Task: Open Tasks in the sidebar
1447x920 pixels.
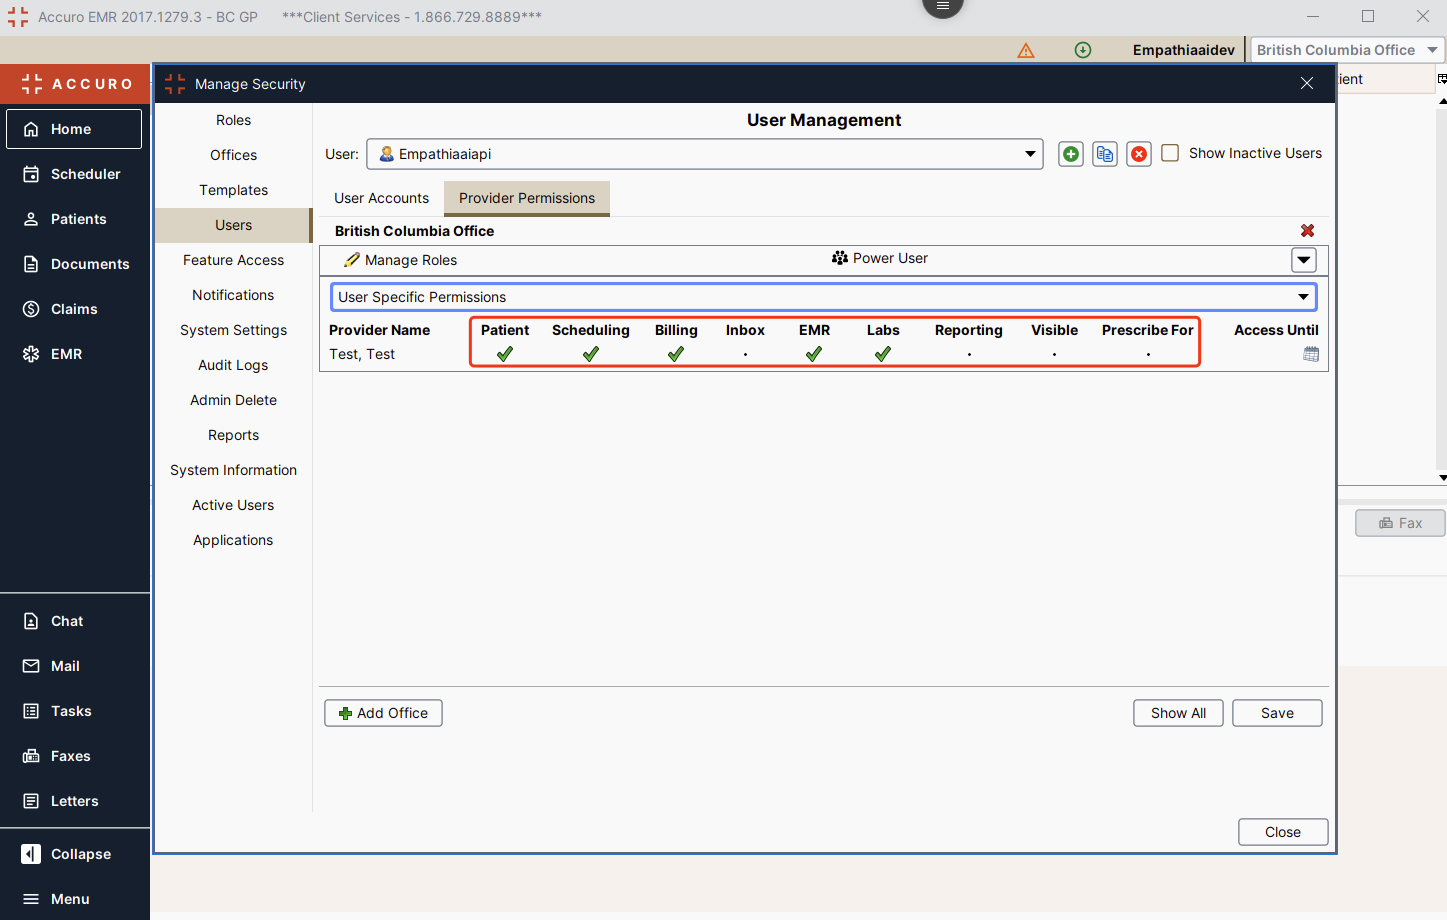Action: [74, 711]
